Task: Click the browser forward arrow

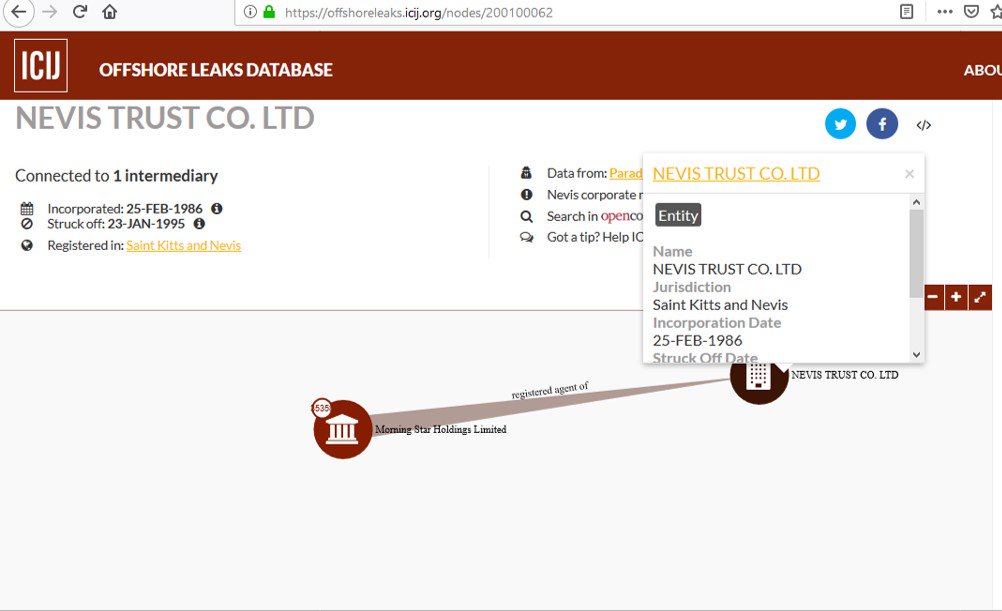Action: click(x=50, y=12)
